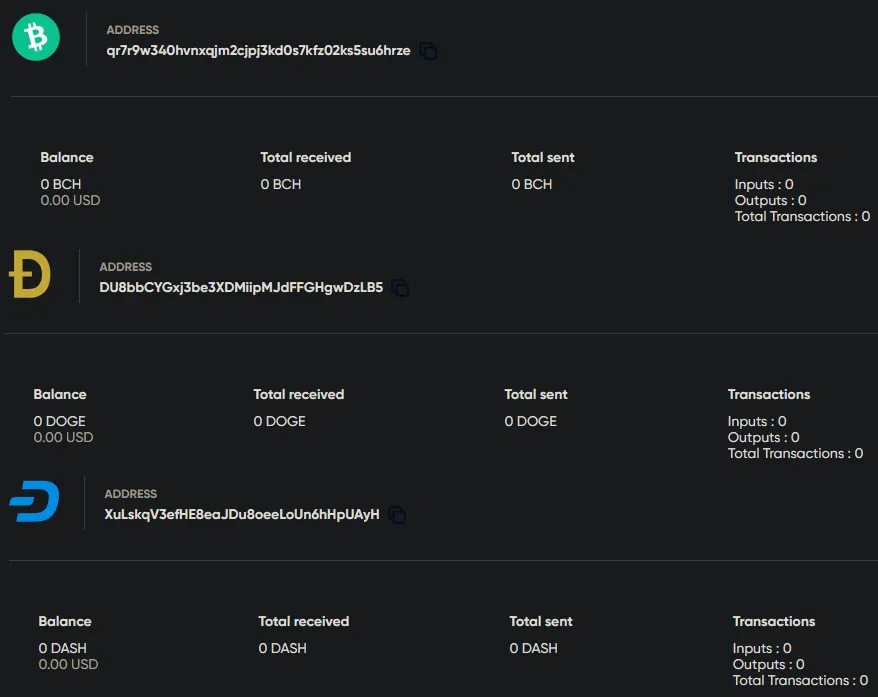Copy the Dogecoin address

pyautogui.click(x=400, y=288)
